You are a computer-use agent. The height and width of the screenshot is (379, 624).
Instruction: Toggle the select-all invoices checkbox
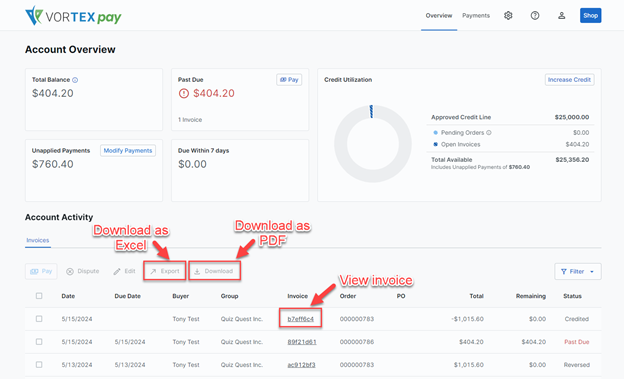[39, 296]
